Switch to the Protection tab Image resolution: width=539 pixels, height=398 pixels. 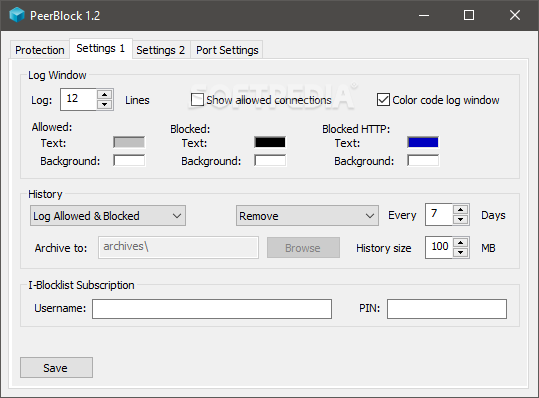point(40,50)
